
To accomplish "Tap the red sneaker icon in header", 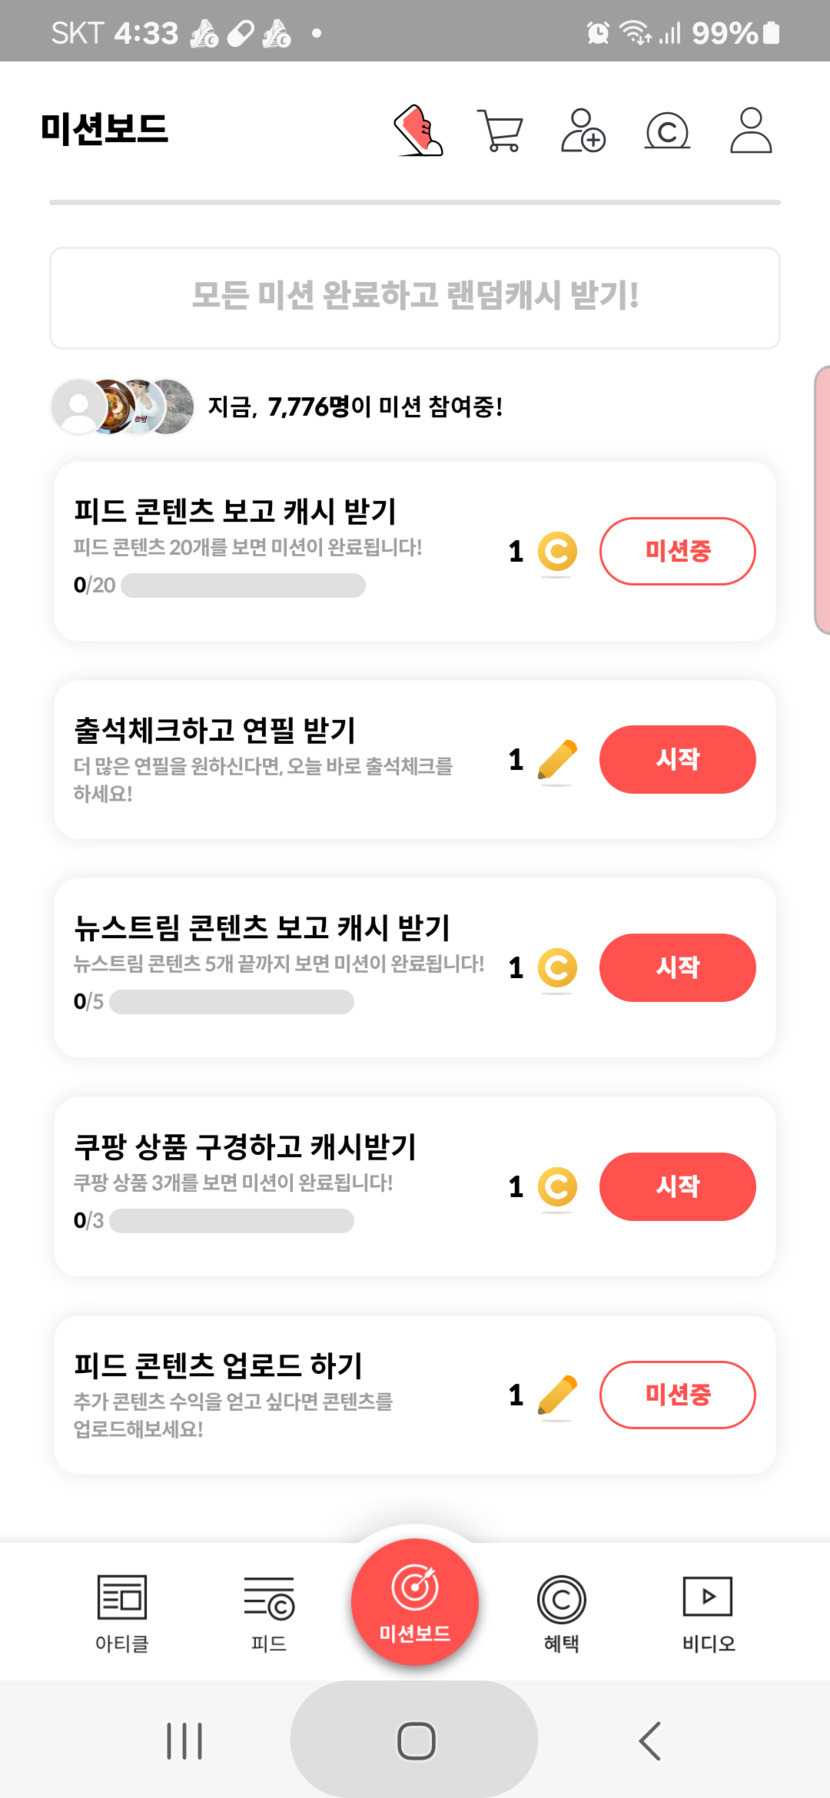I will 419,131.
